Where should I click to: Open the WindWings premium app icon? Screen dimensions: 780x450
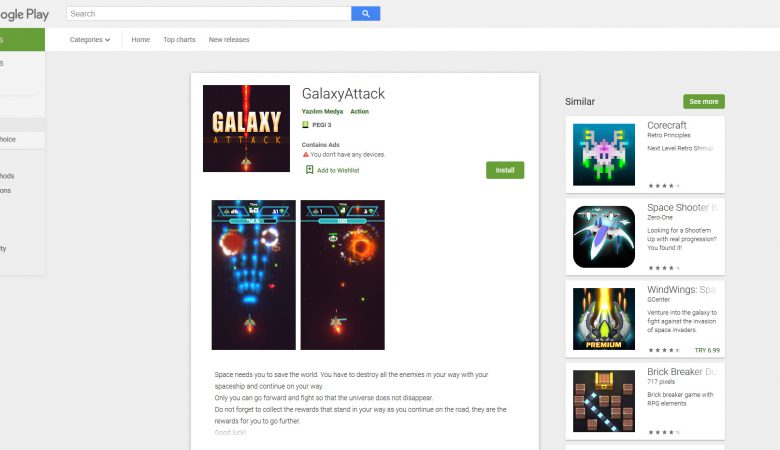[604, 319]
